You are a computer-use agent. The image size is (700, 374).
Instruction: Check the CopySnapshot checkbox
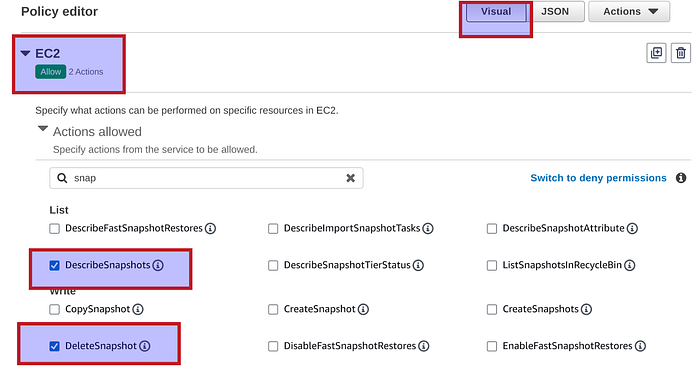[x=54, y=309]
